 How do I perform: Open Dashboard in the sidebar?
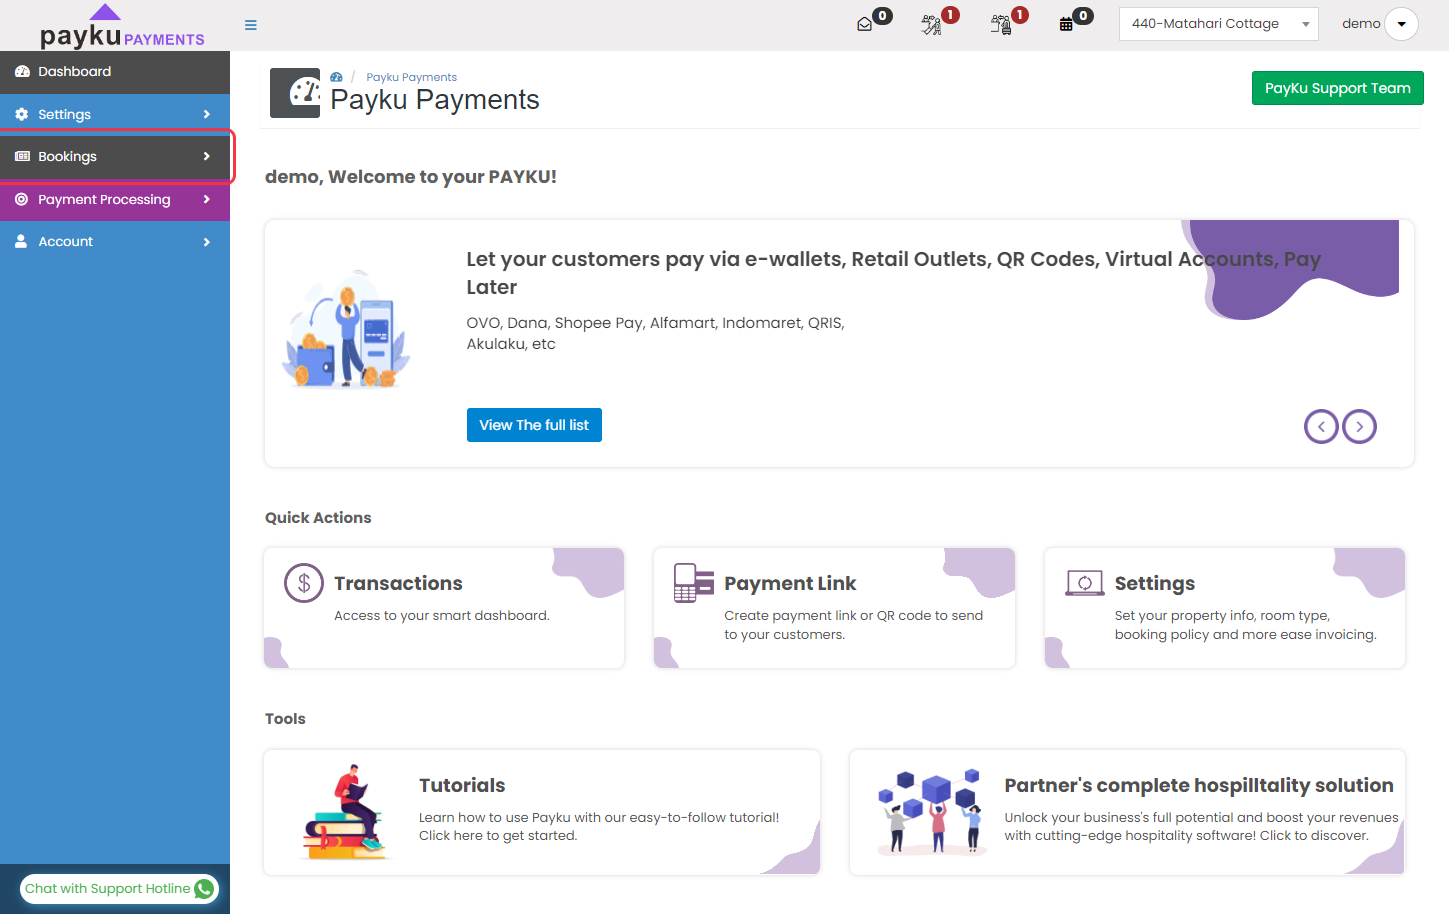[115, 72]
